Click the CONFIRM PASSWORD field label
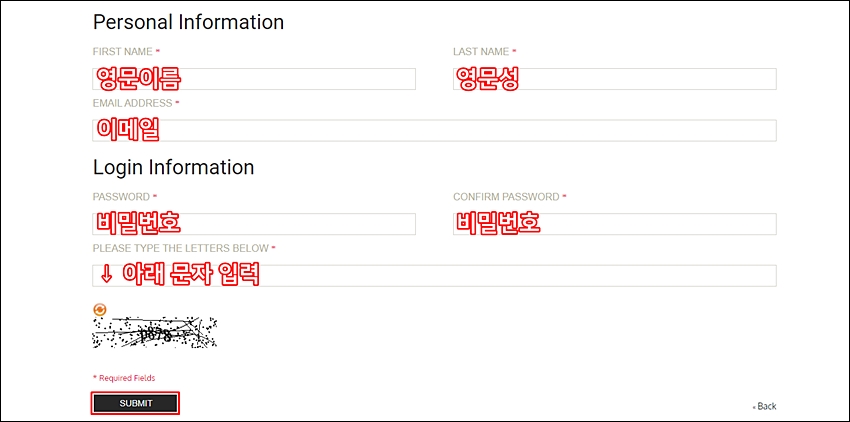The height and width of the screenshot is (422, 850). (506, 196)
